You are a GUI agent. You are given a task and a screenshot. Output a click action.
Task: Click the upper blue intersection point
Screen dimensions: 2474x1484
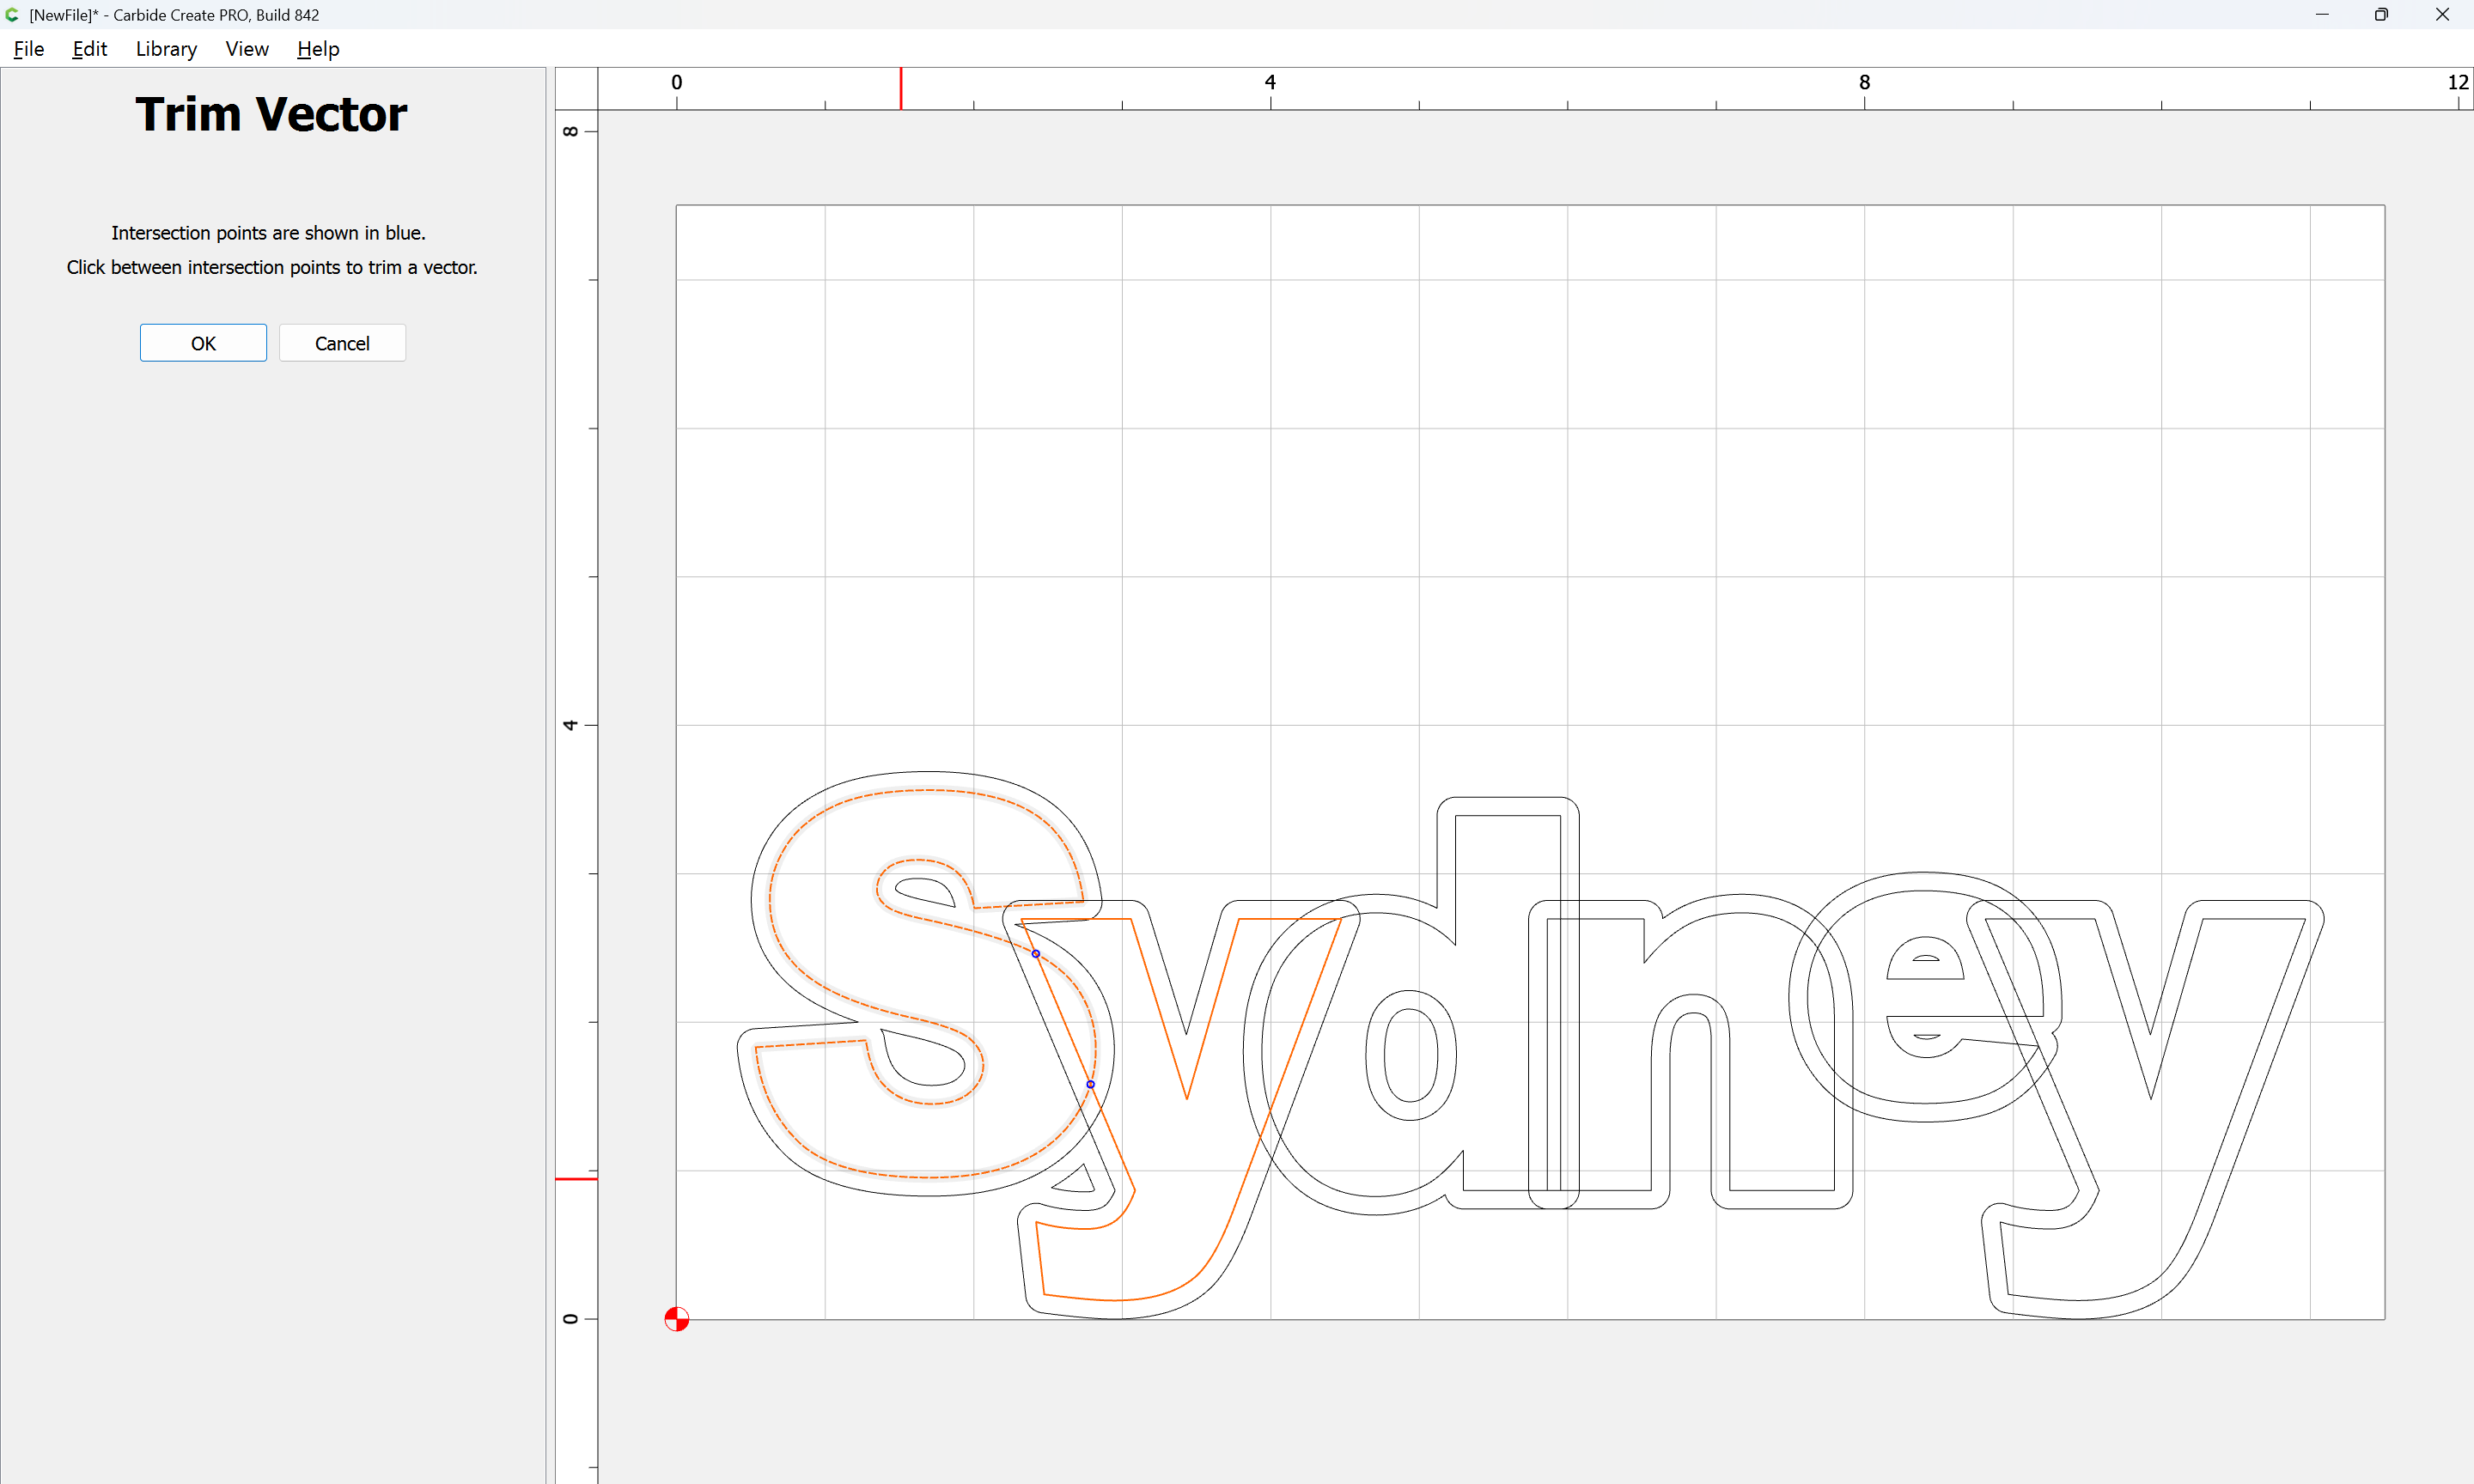[1036, 954]
